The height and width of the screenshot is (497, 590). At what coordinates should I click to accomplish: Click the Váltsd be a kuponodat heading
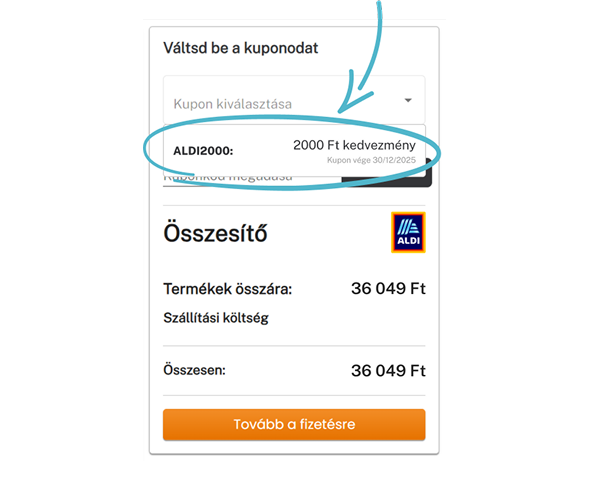click(241, 48)
